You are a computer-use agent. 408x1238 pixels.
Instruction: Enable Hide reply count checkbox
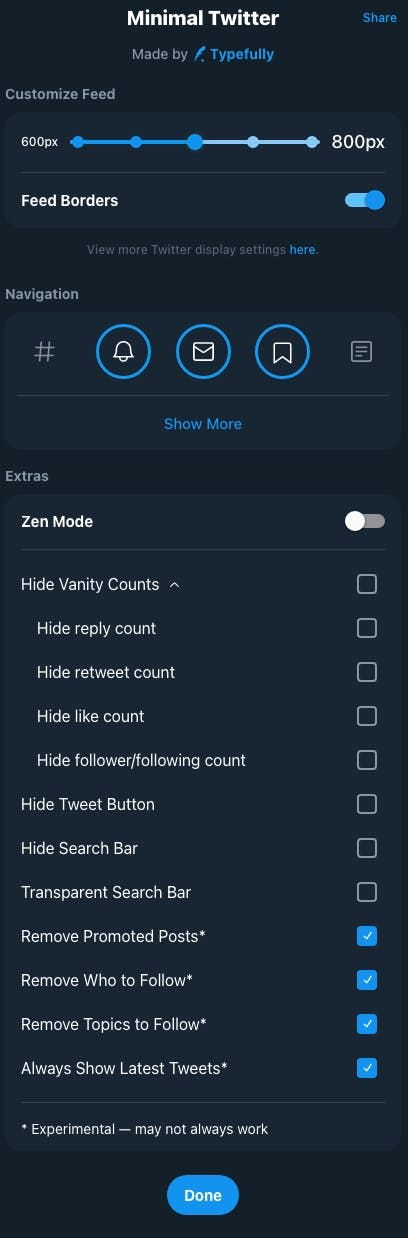click(367, 628)
